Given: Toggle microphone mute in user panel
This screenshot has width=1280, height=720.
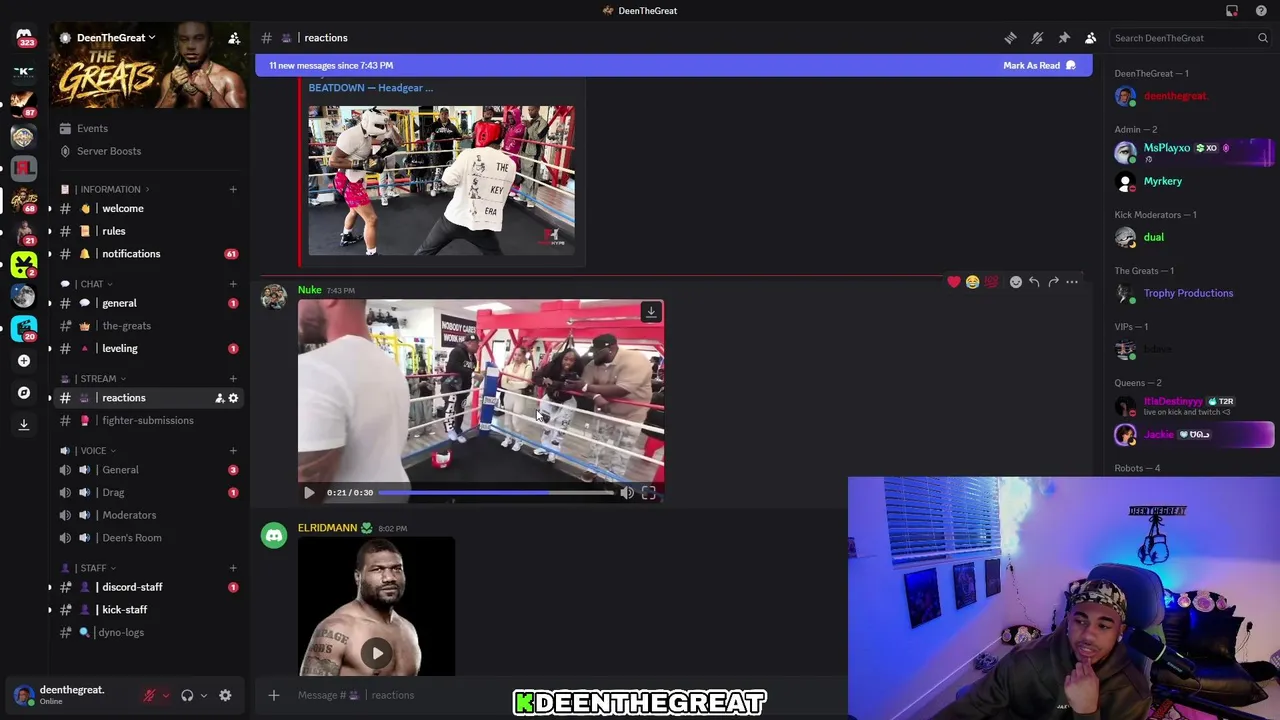Looking at the screenshot, I should (150, 695).
